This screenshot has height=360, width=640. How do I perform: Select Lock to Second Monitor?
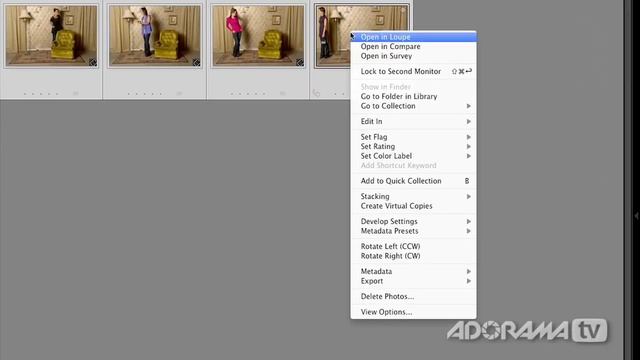point(413,71)
